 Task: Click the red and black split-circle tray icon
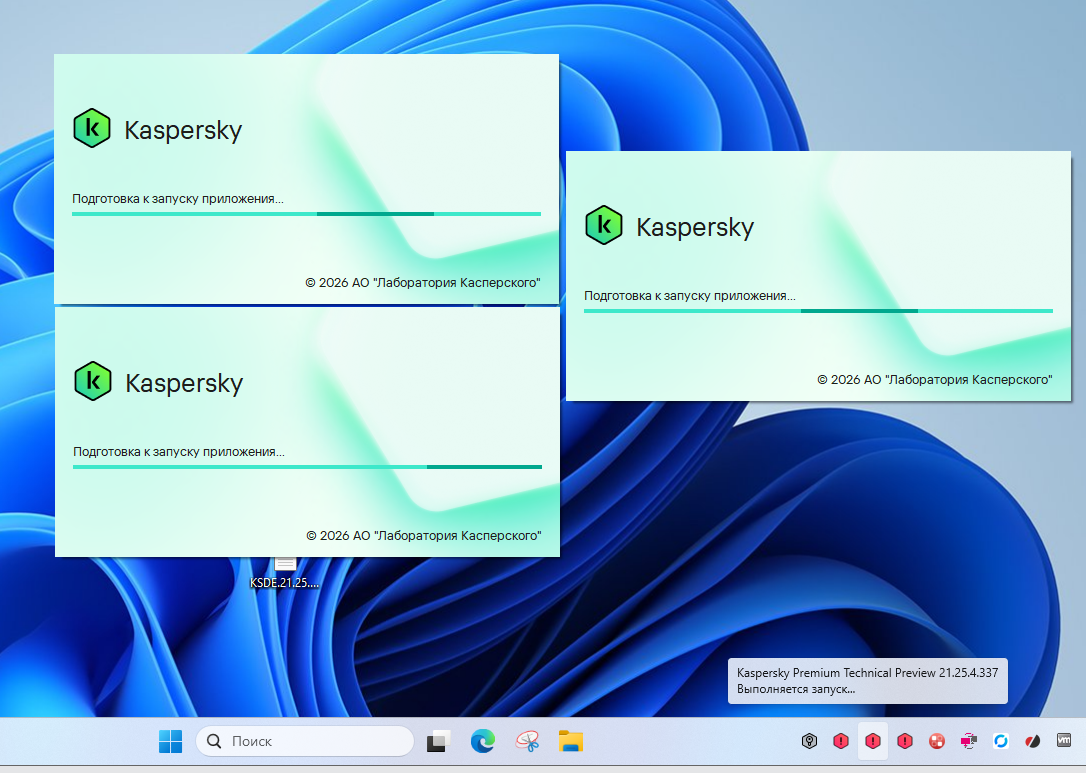1032,741
